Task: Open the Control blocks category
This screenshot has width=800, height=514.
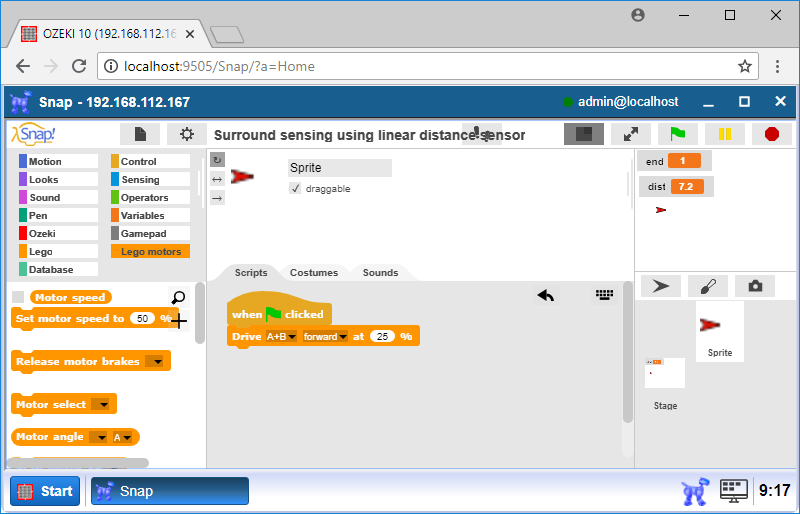Action: pyautogui.click(x=151, y=161)
